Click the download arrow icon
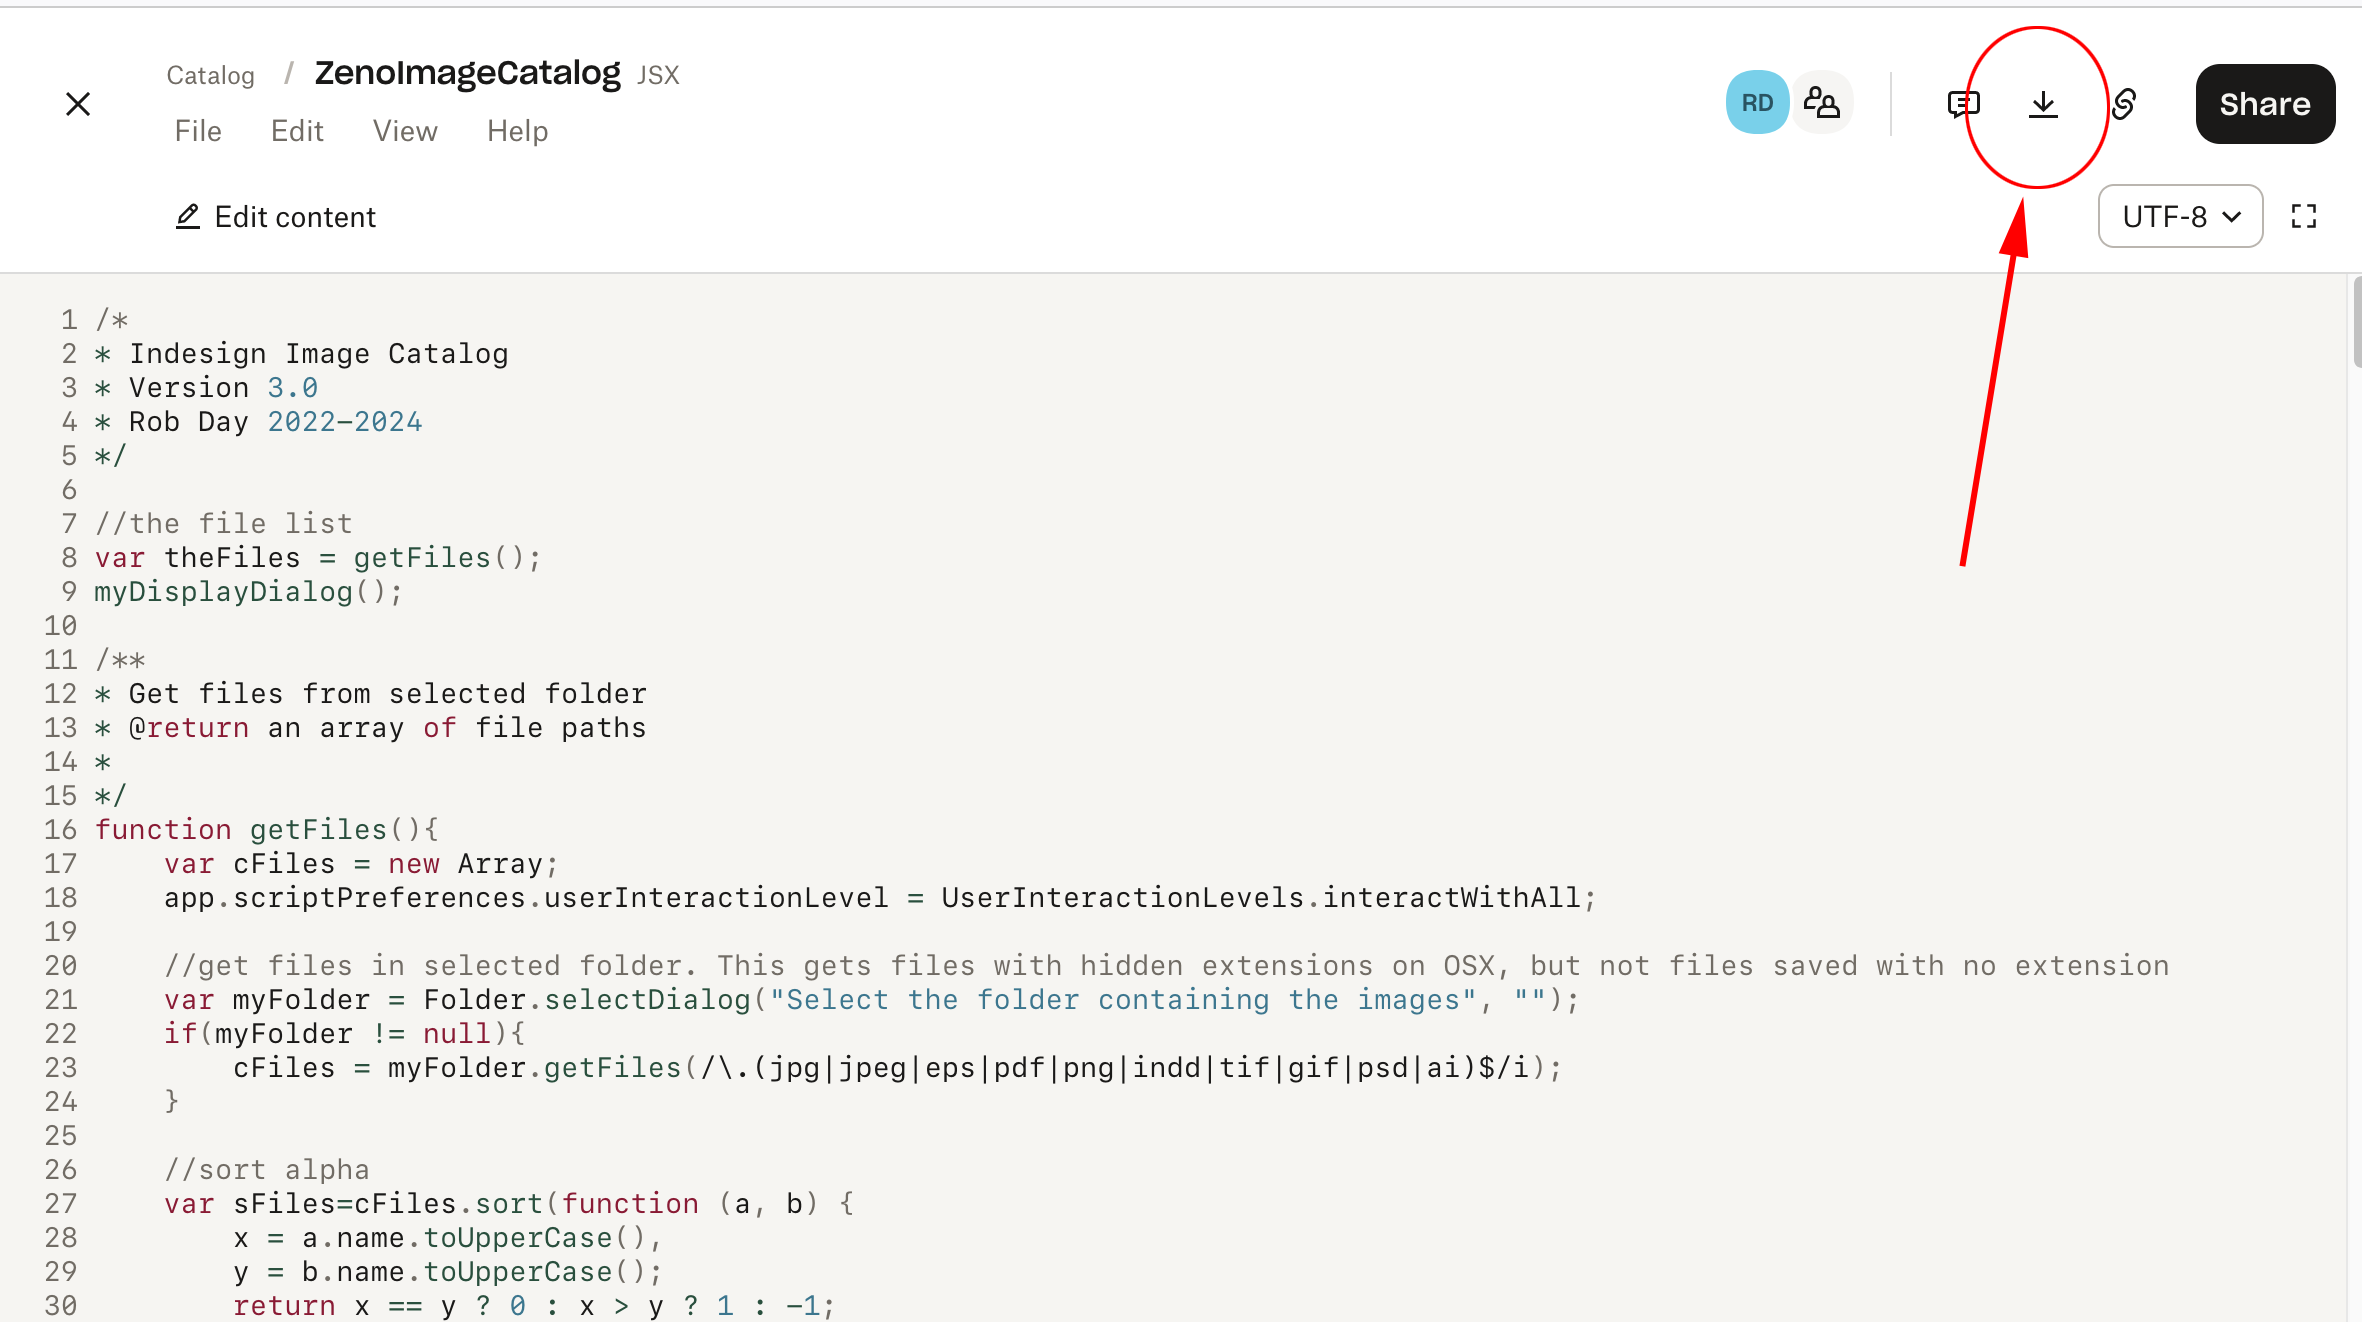 pyautogui.click(x=2043, y=104)
